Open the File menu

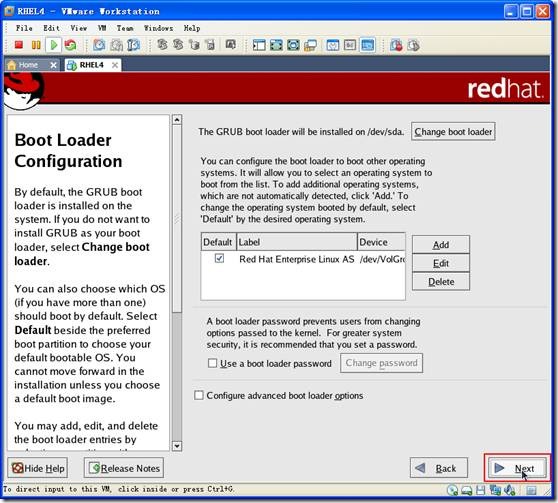(24, 28)
